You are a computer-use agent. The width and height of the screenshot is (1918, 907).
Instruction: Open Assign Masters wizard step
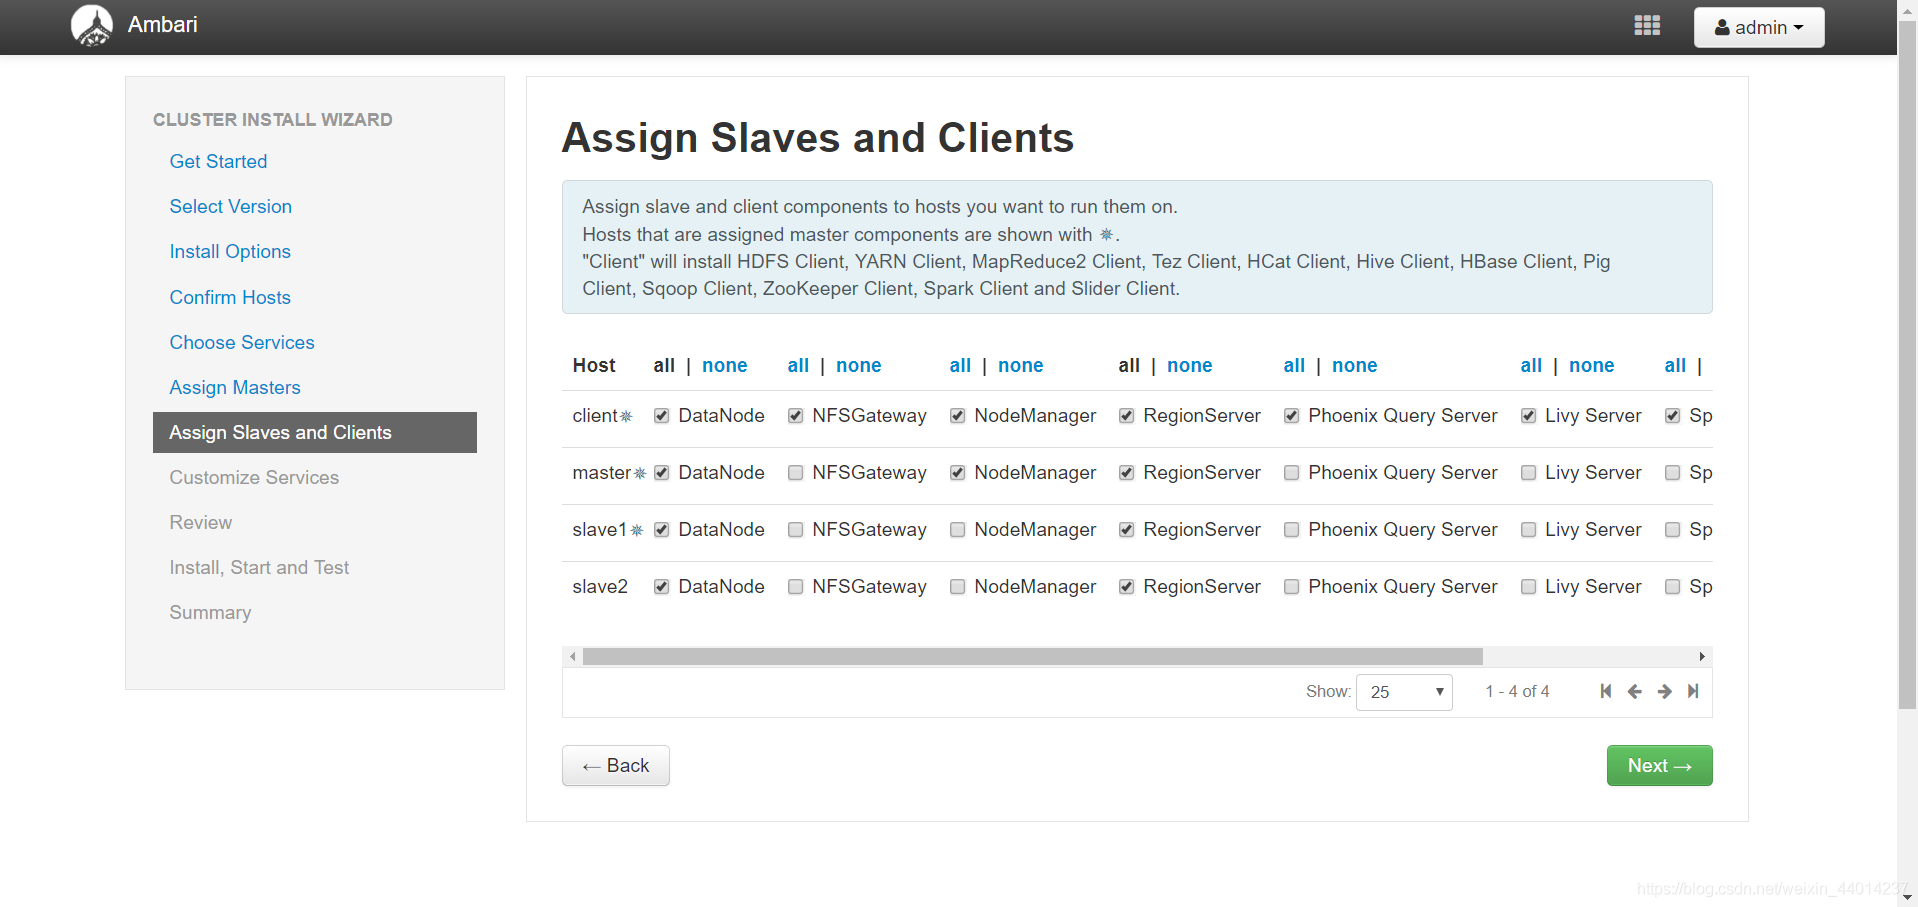click(x=235, y=387)
